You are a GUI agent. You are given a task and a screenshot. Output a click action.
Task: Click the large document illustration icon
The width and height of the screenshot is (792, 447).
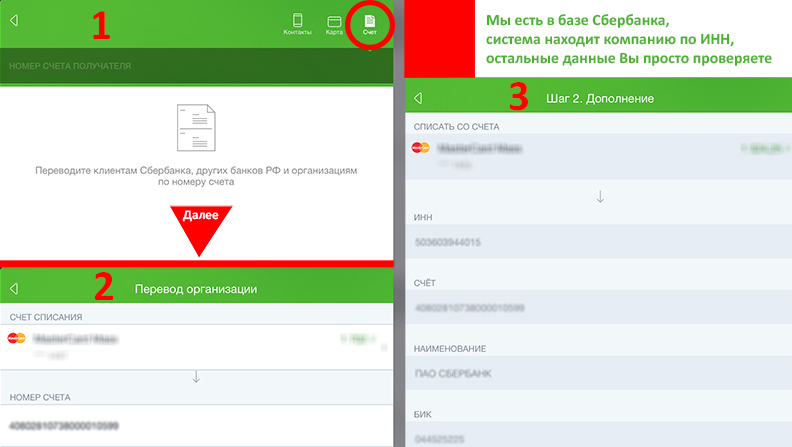click(x=196, y=128)
